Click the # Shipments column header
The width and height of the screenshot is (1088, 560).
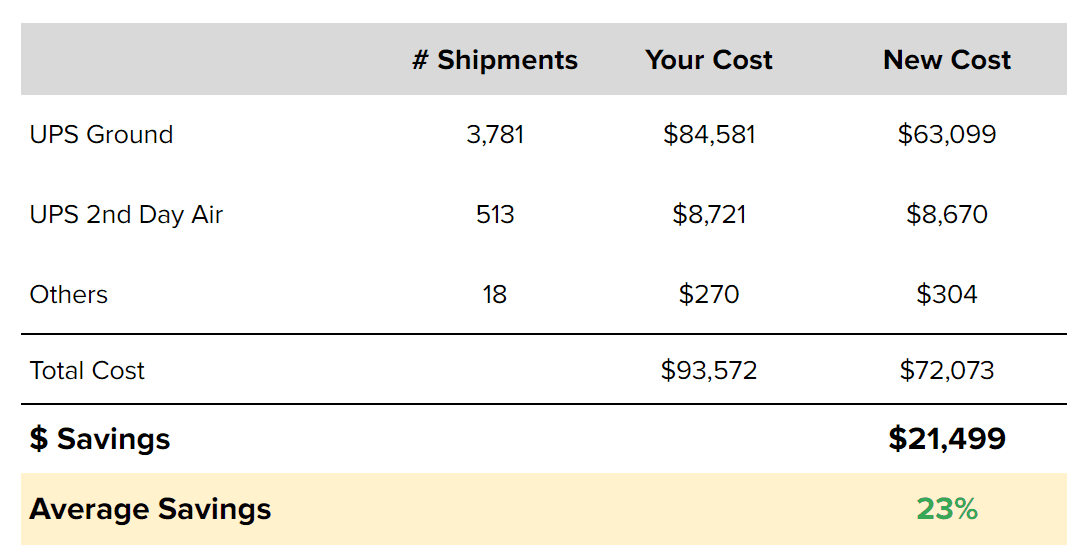tap(495, 60)
